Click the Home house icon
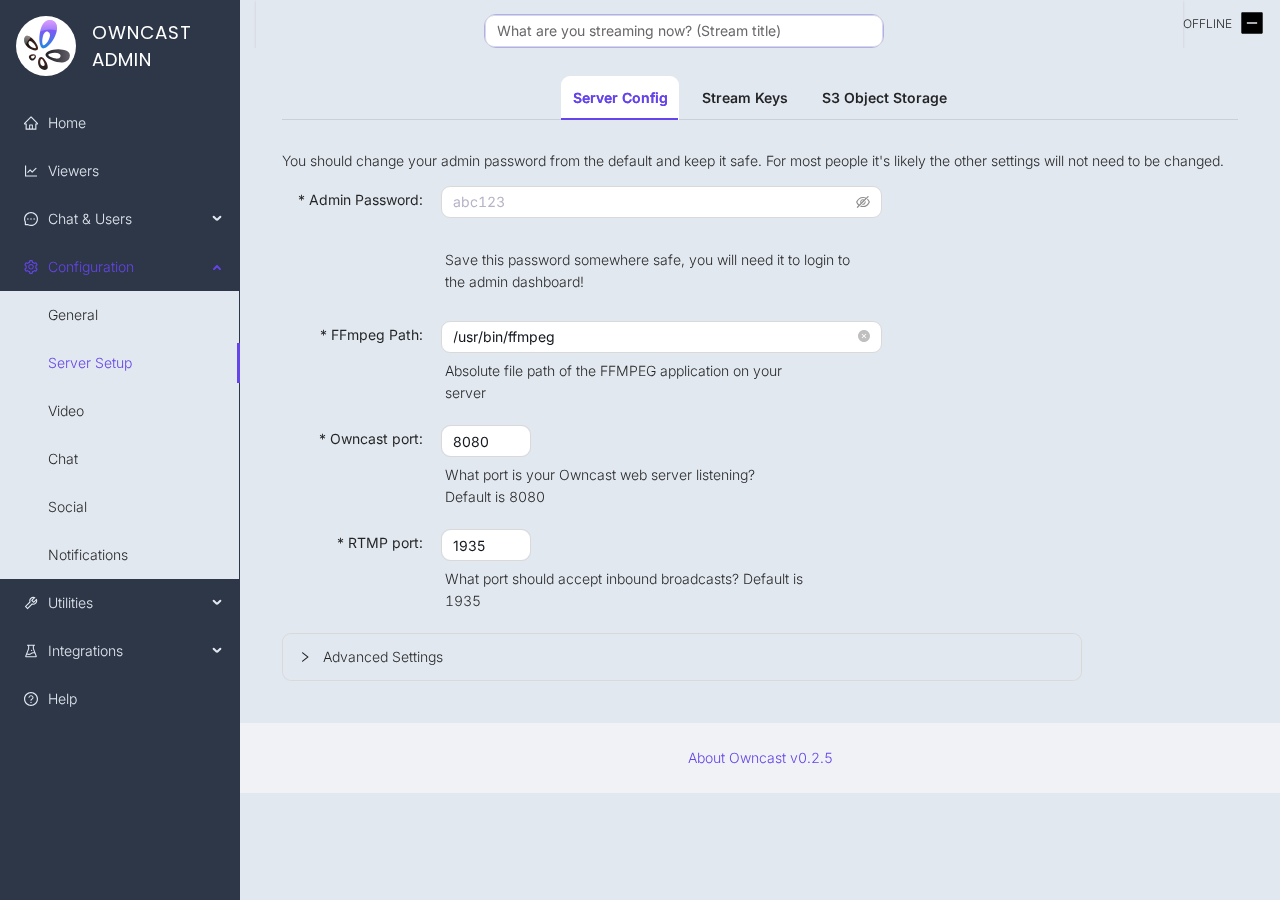The height and width of the screenshot is (900, 1280). 31,123
